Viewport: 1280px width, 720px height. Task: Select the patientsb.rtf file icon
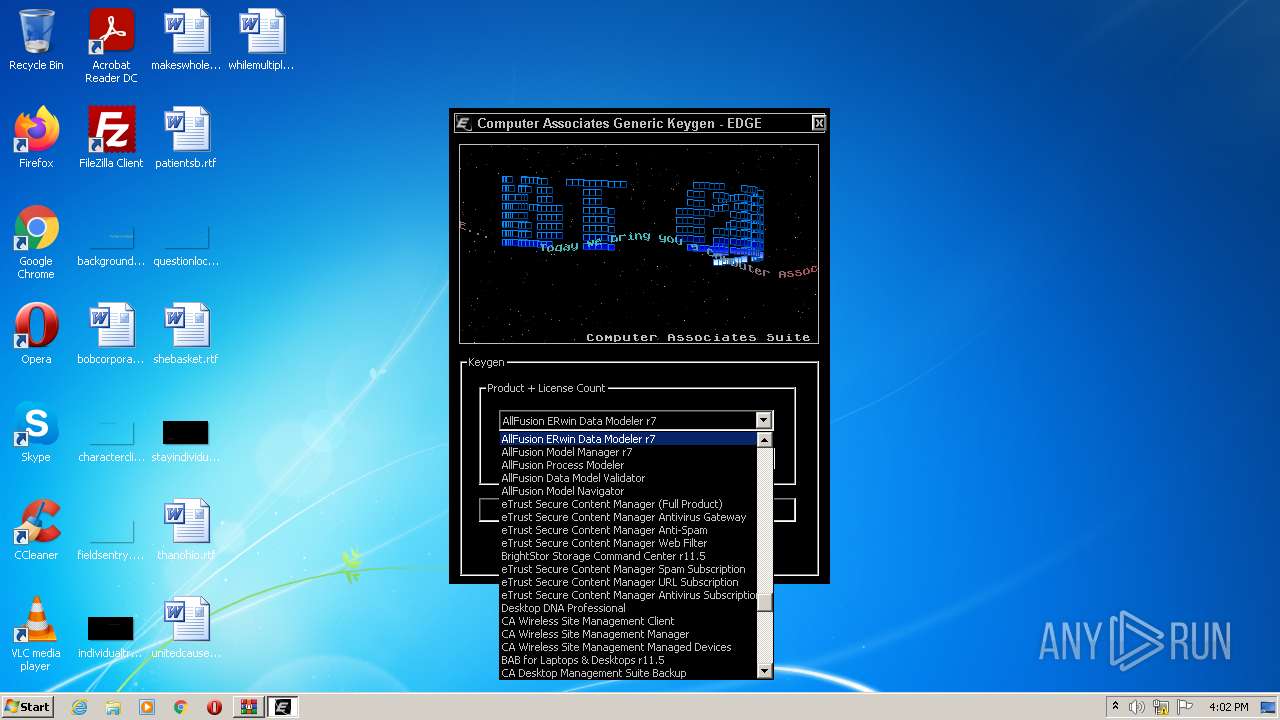click(x=186, y=138)
